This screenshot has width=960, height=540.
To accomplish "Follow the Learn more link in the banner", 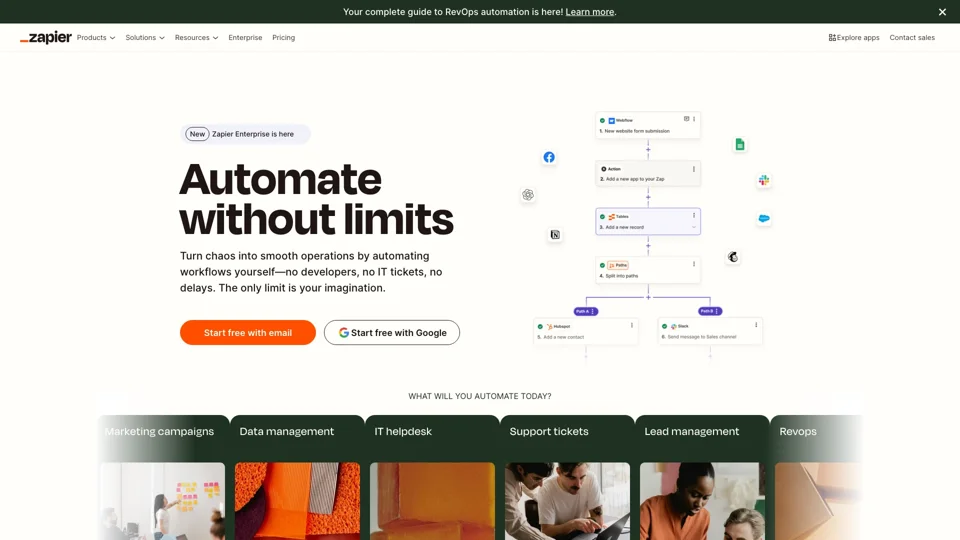I will tap(590, 12).
